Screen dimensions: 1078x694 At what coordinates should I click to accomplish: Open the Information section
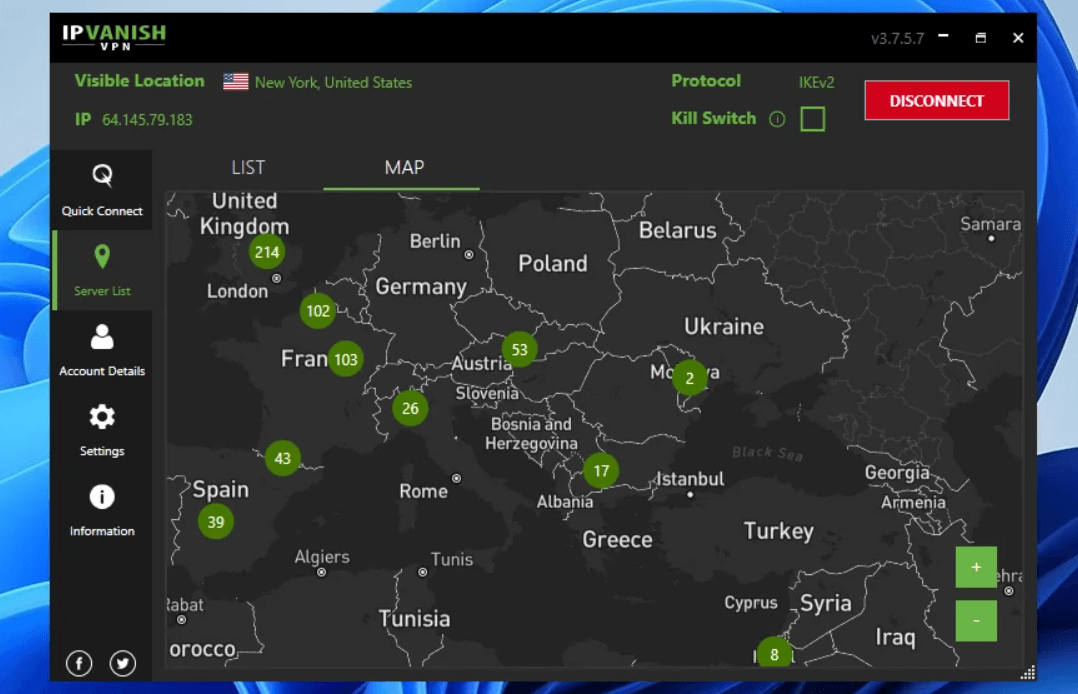[102, 497]
